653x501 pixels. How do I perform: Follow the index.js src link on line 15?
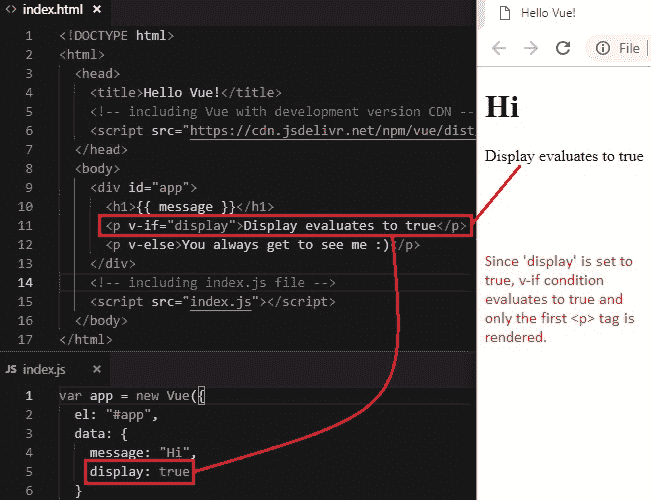pos(221,302)
